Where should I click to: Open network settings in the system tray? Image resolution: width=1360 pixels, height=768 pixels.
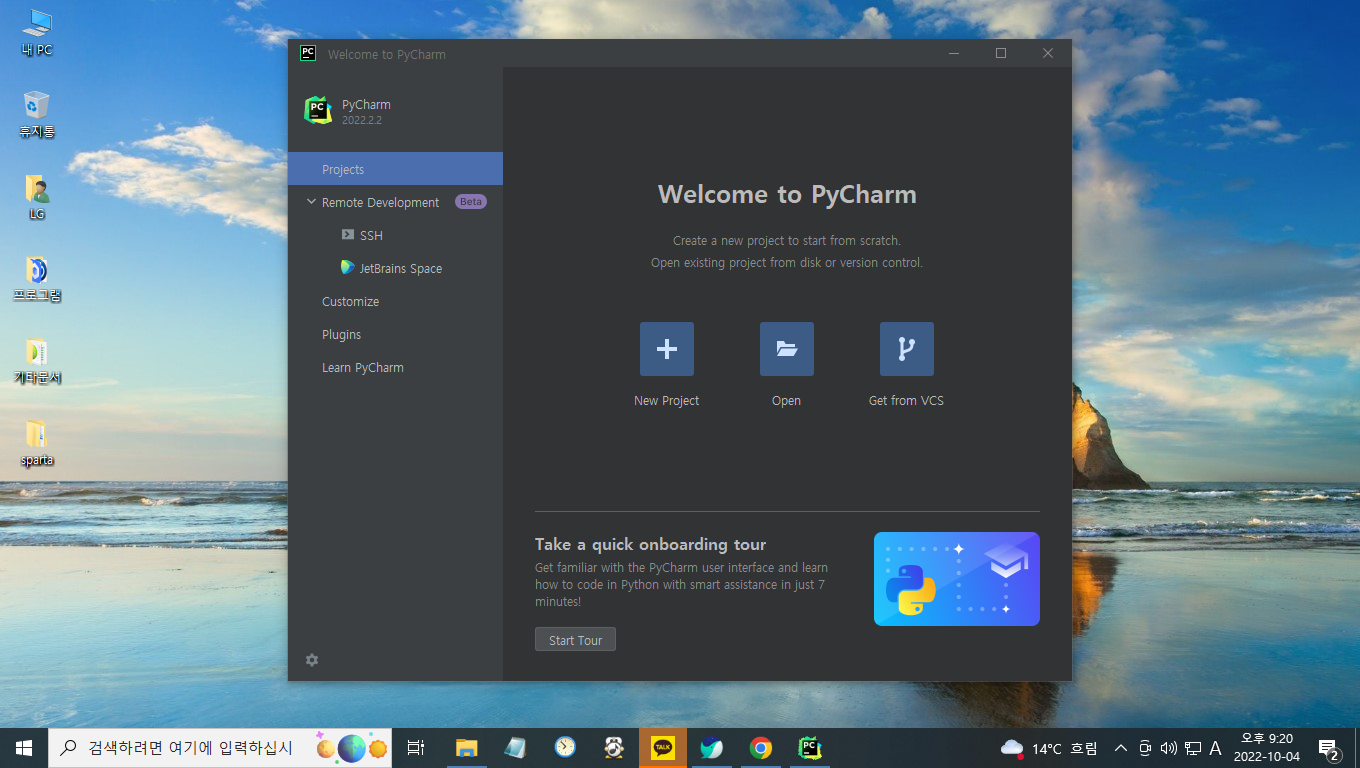[1192, 748]
